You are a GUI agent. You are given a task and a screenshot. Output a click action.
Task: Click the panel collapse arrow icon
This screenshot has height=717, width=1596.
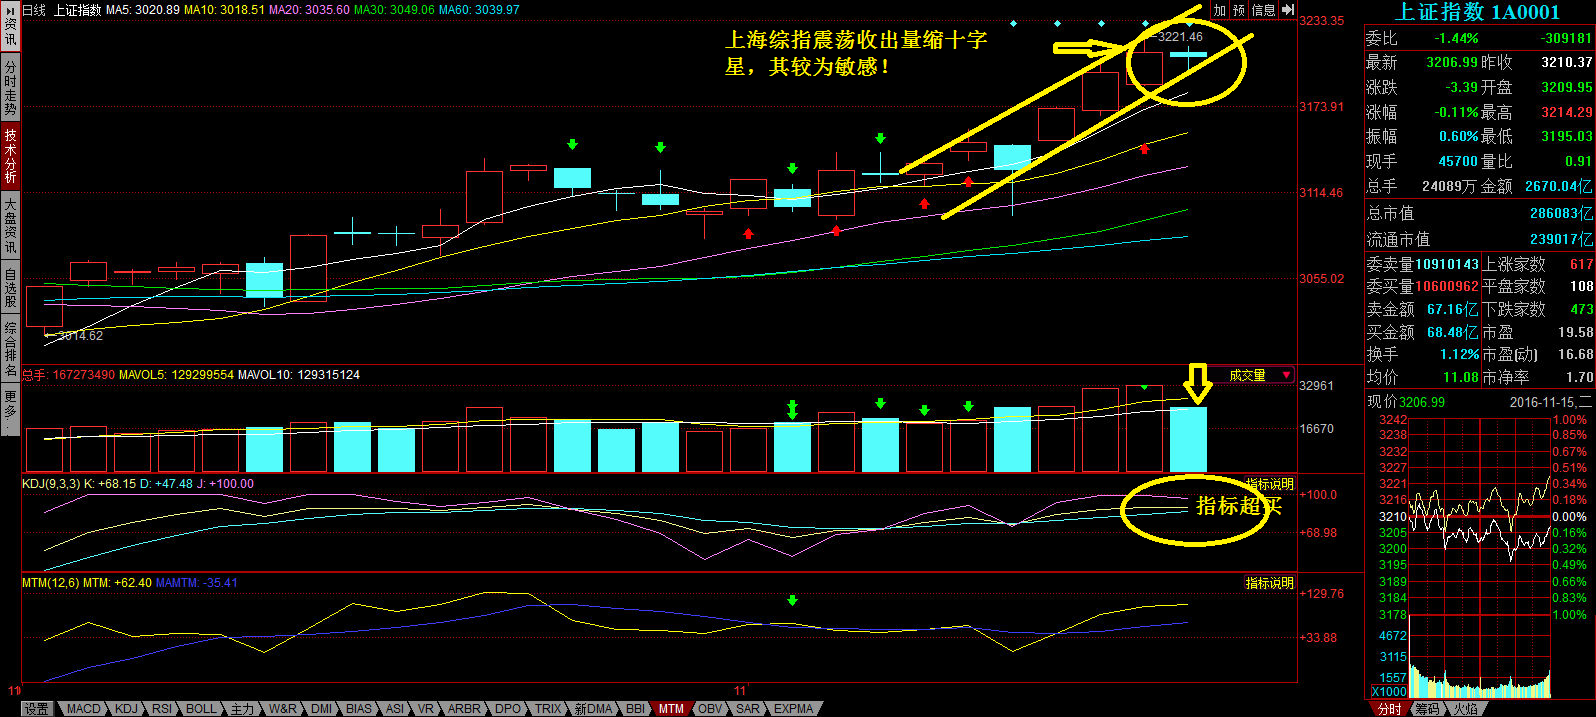pyautogui.click(x=1287, y=10)
